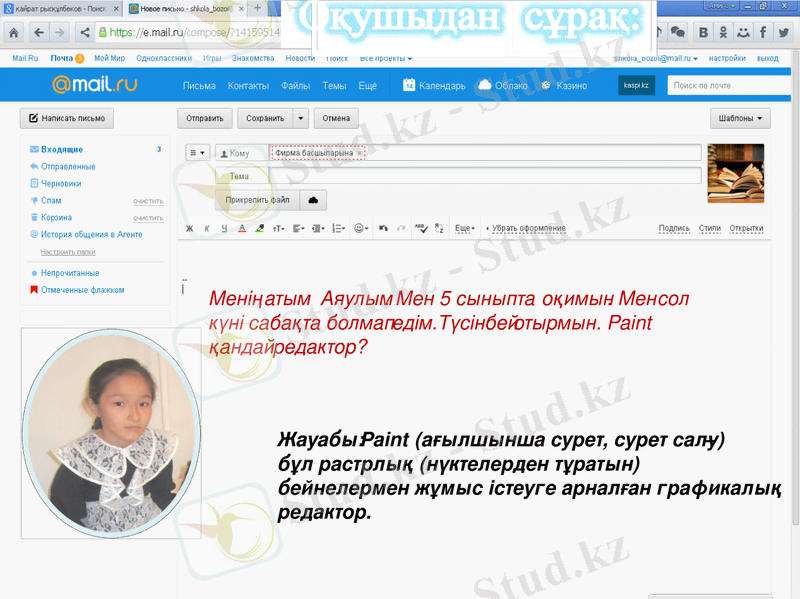Open the Save button dropdown arrow
Screen dimensions: 800x599
coord(301,118)
